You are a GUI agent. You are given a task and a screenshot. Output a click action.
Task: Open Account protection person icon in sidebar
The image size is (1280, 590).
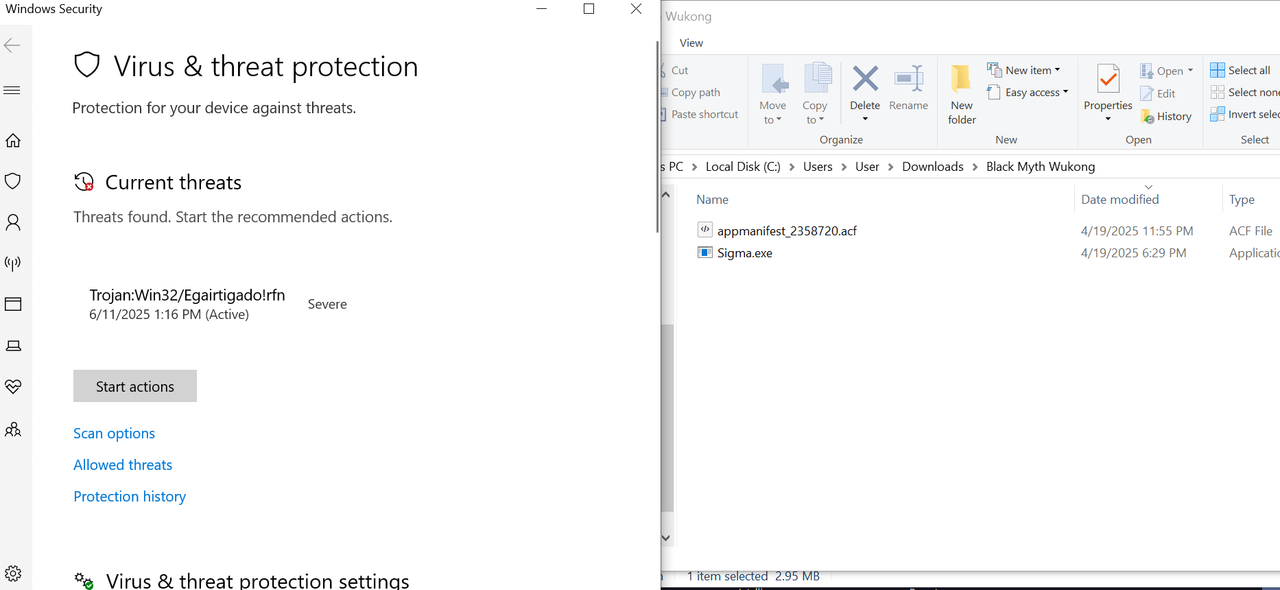(x=13, y=222)
